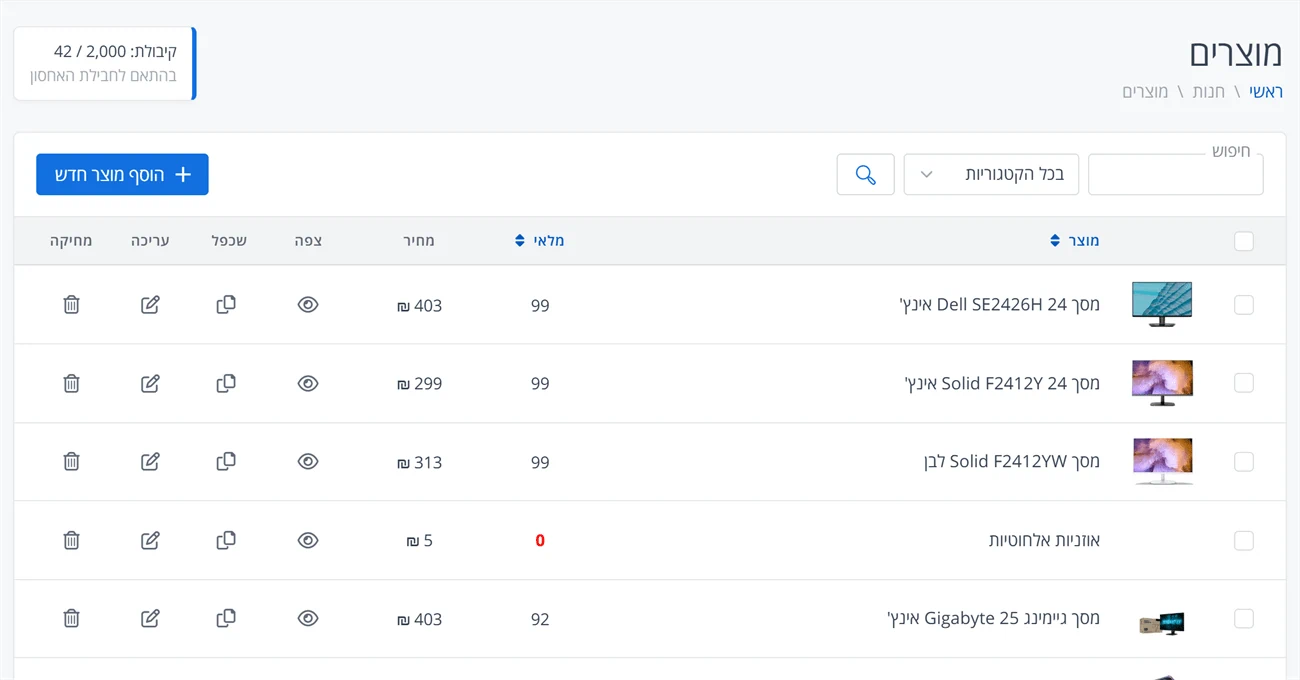Duplicate the Gigabyte 25 gaming monitor
Viewport: 1300px width, 680px height.
tap(226, 618)
